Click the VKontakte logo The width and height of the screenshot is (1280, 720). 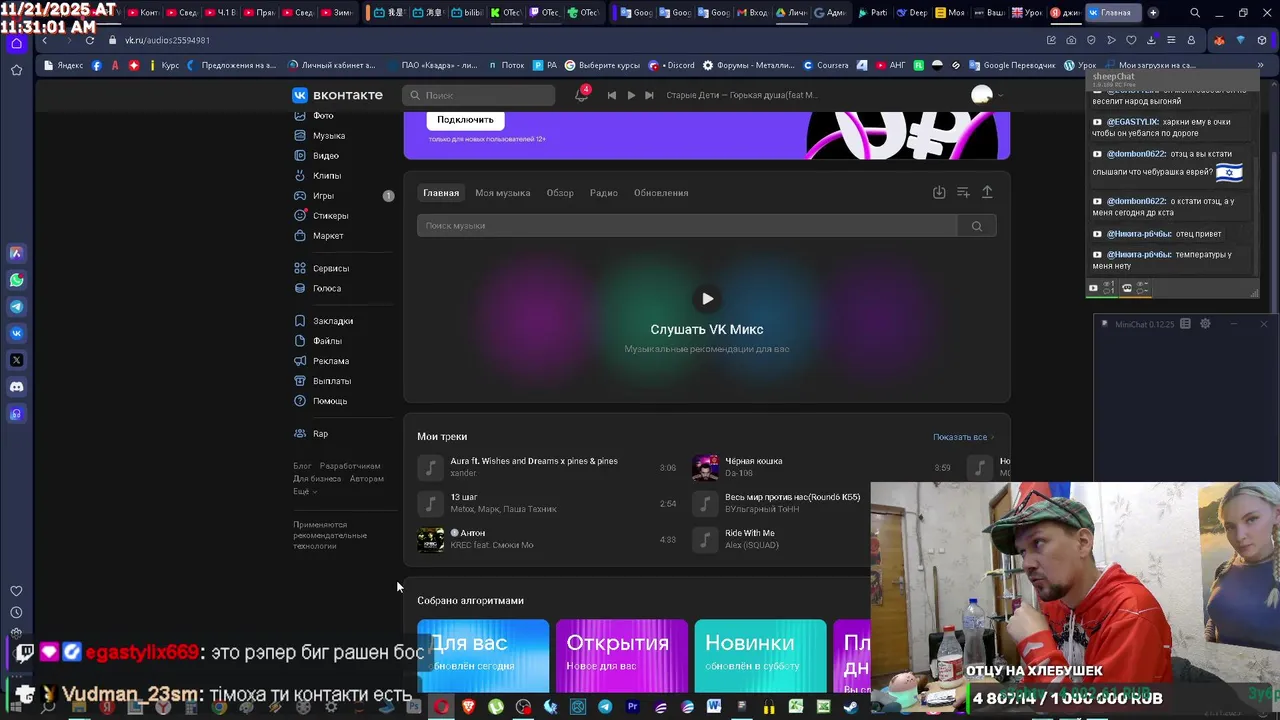337,95
